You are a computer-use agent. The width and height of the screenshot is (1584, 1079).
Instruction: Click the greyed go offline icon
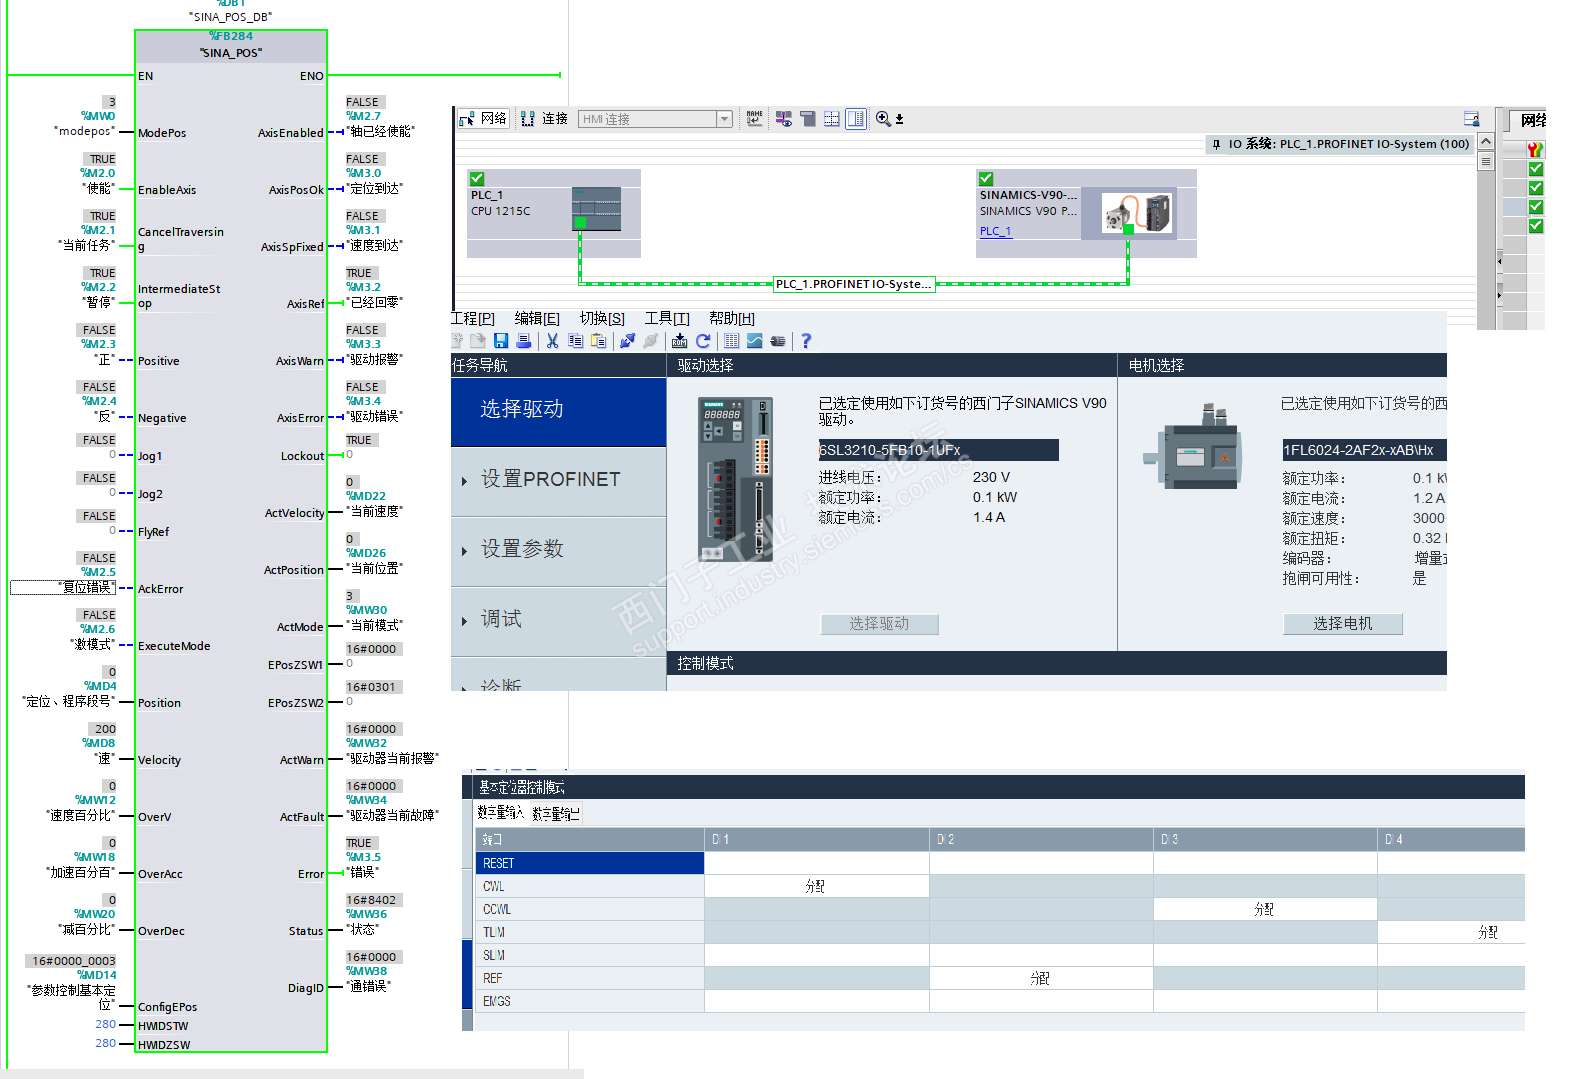[x=651, y=341]
